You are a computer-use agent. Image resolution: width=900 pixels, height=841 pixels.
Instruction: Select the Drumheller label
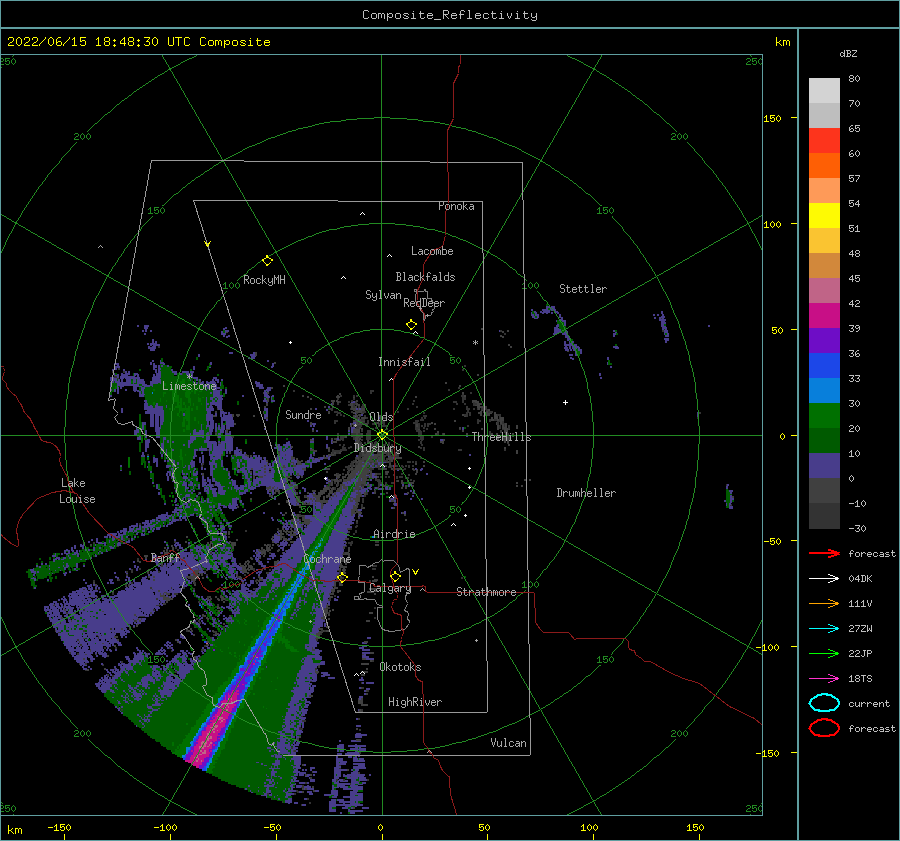click(586, 493)
